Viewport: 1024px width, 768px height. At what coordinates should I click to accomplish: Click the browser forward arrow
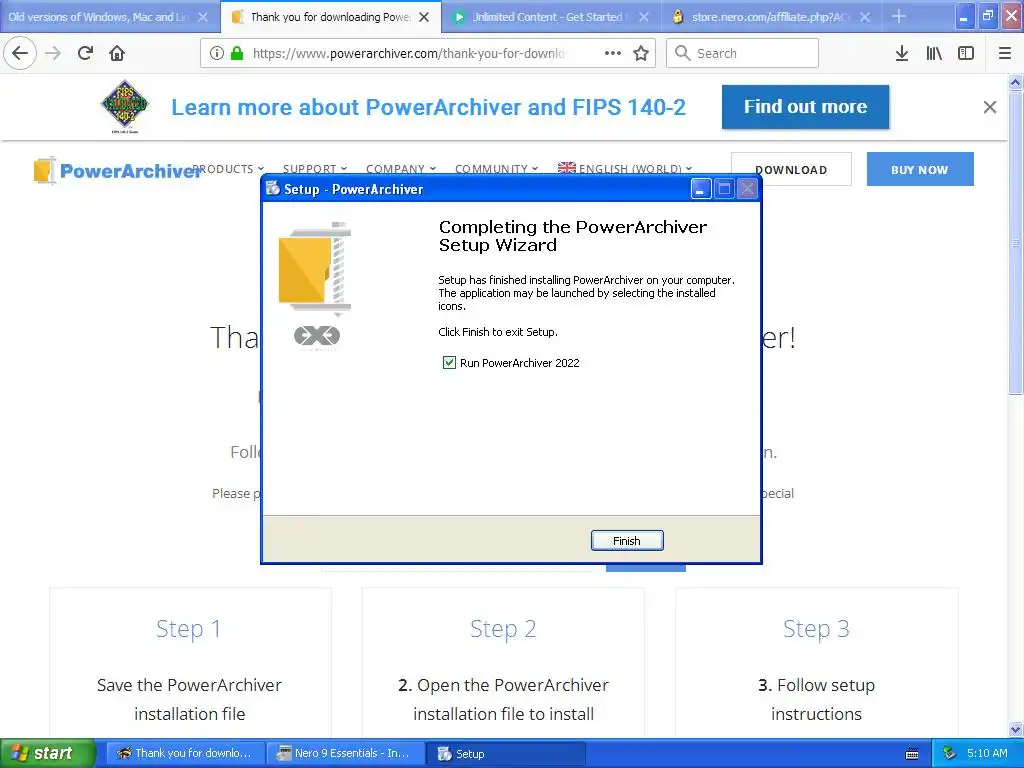coord(53,53)
